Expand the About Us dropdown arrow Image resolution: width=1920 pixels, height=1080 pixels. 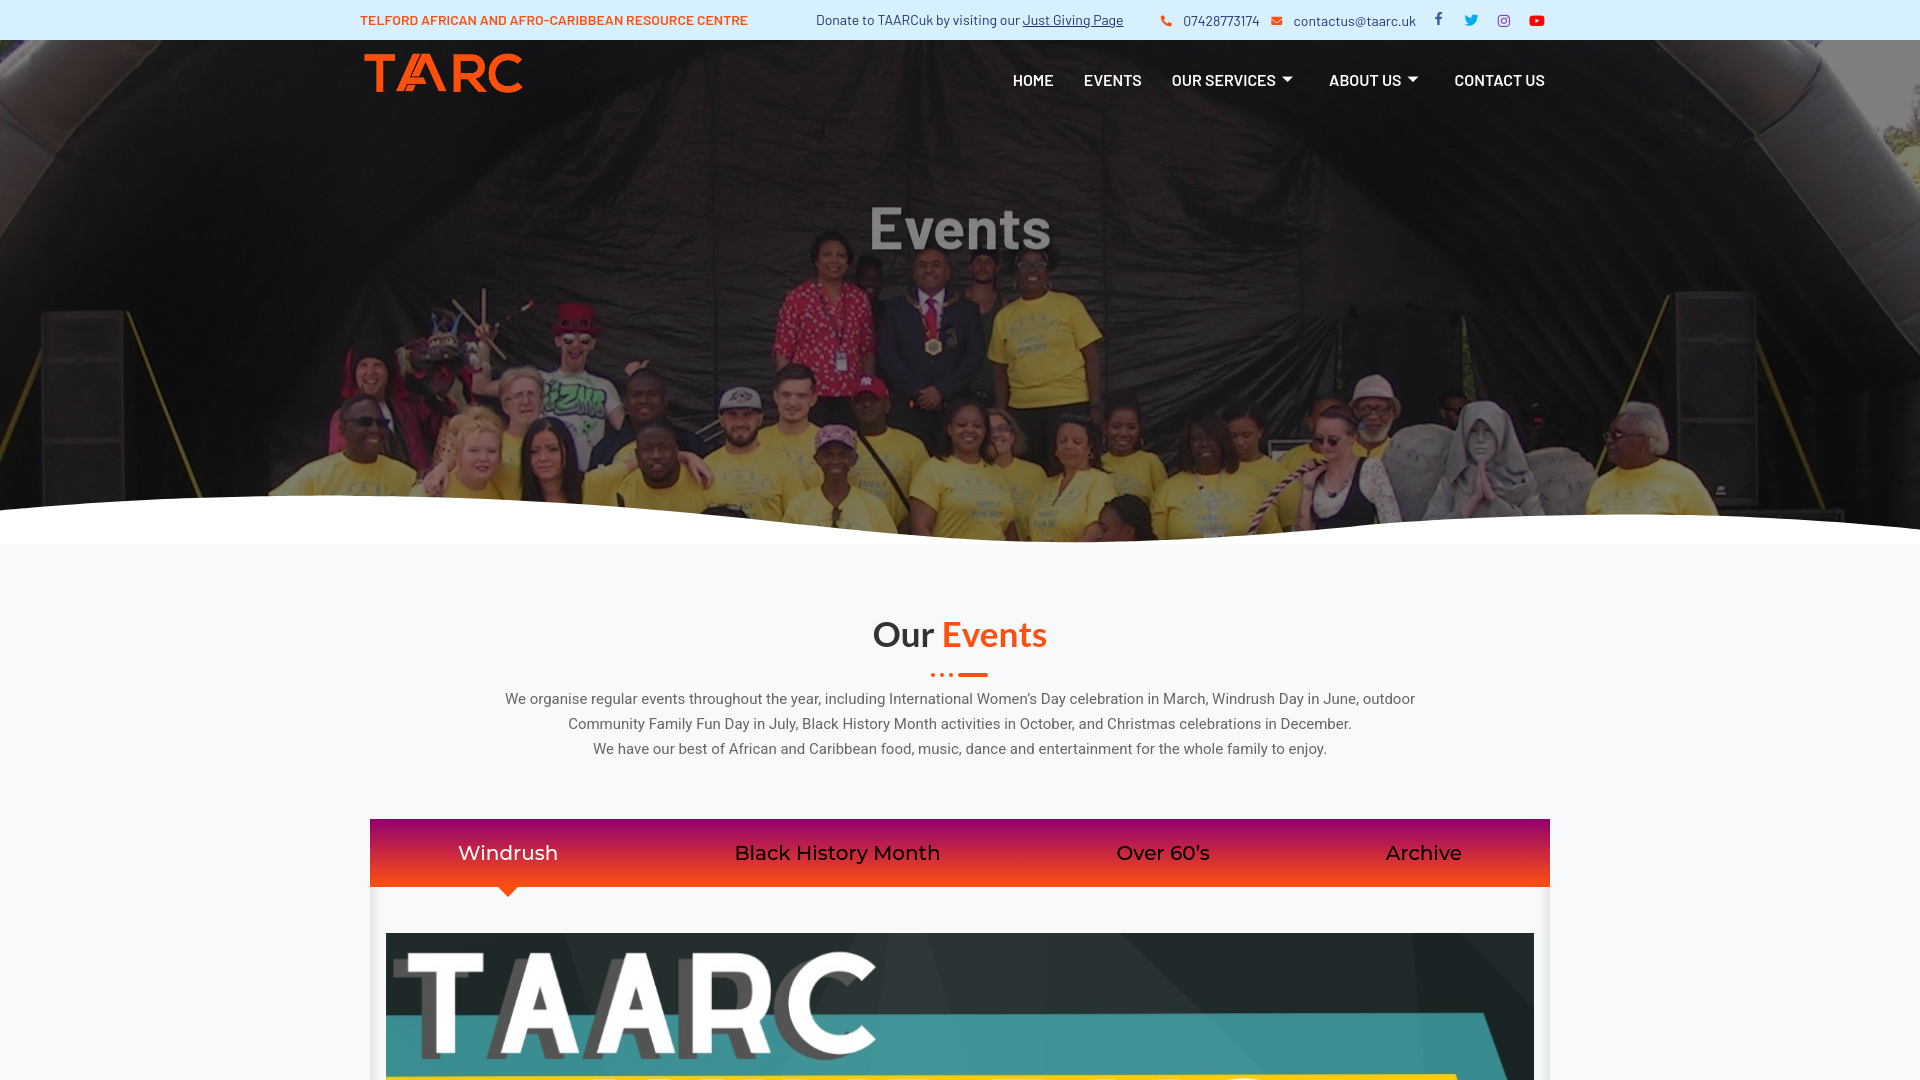point(1413,79)
